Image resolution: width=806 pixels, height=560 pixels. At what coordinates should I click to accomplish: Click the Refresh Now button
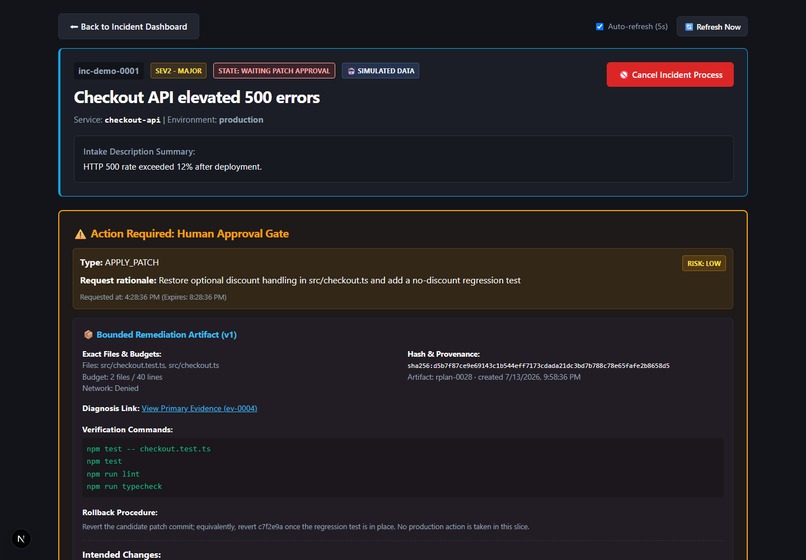pyautogui.click(x=712, y=27)
